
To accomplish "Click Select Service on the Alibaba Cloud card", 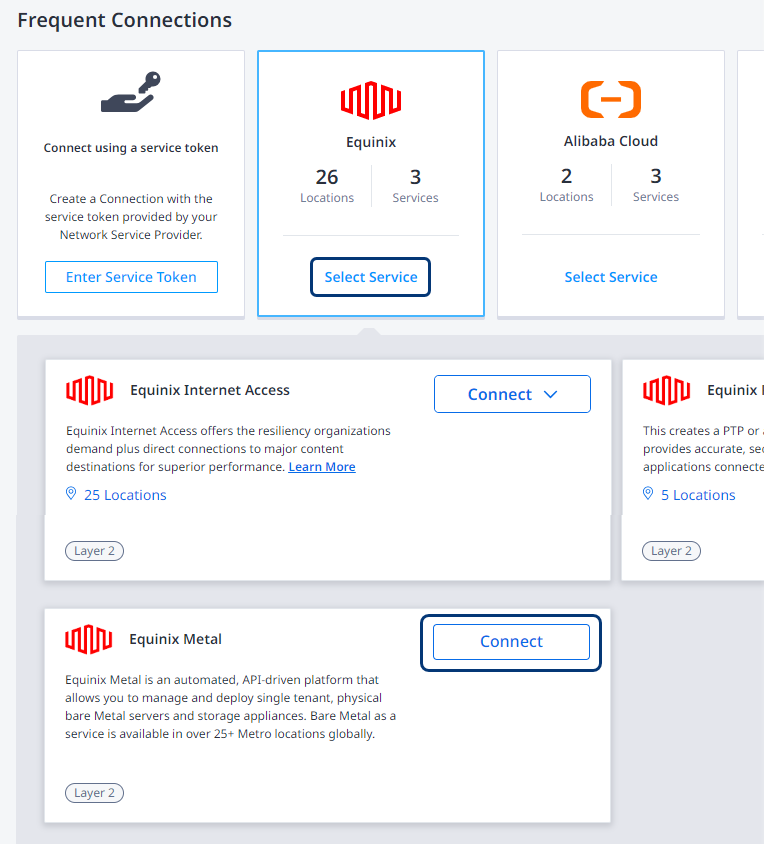I will pyautogui.click(x=611, y=277).
